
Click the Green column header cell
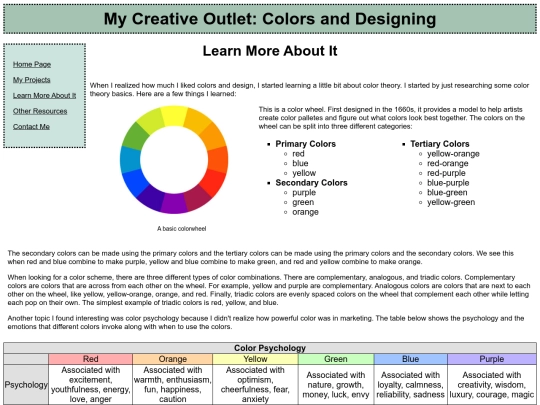336,359
